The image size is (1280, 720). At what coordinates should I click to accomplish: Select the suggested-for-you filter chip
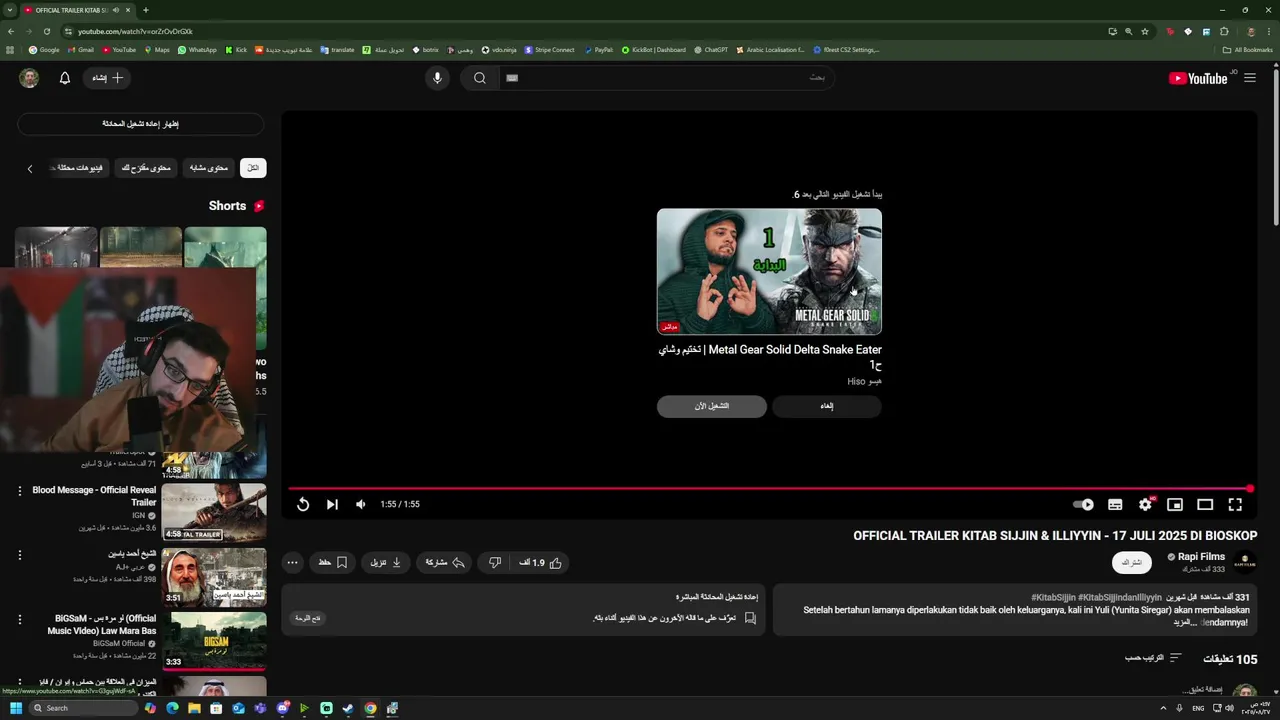[147, 168]
